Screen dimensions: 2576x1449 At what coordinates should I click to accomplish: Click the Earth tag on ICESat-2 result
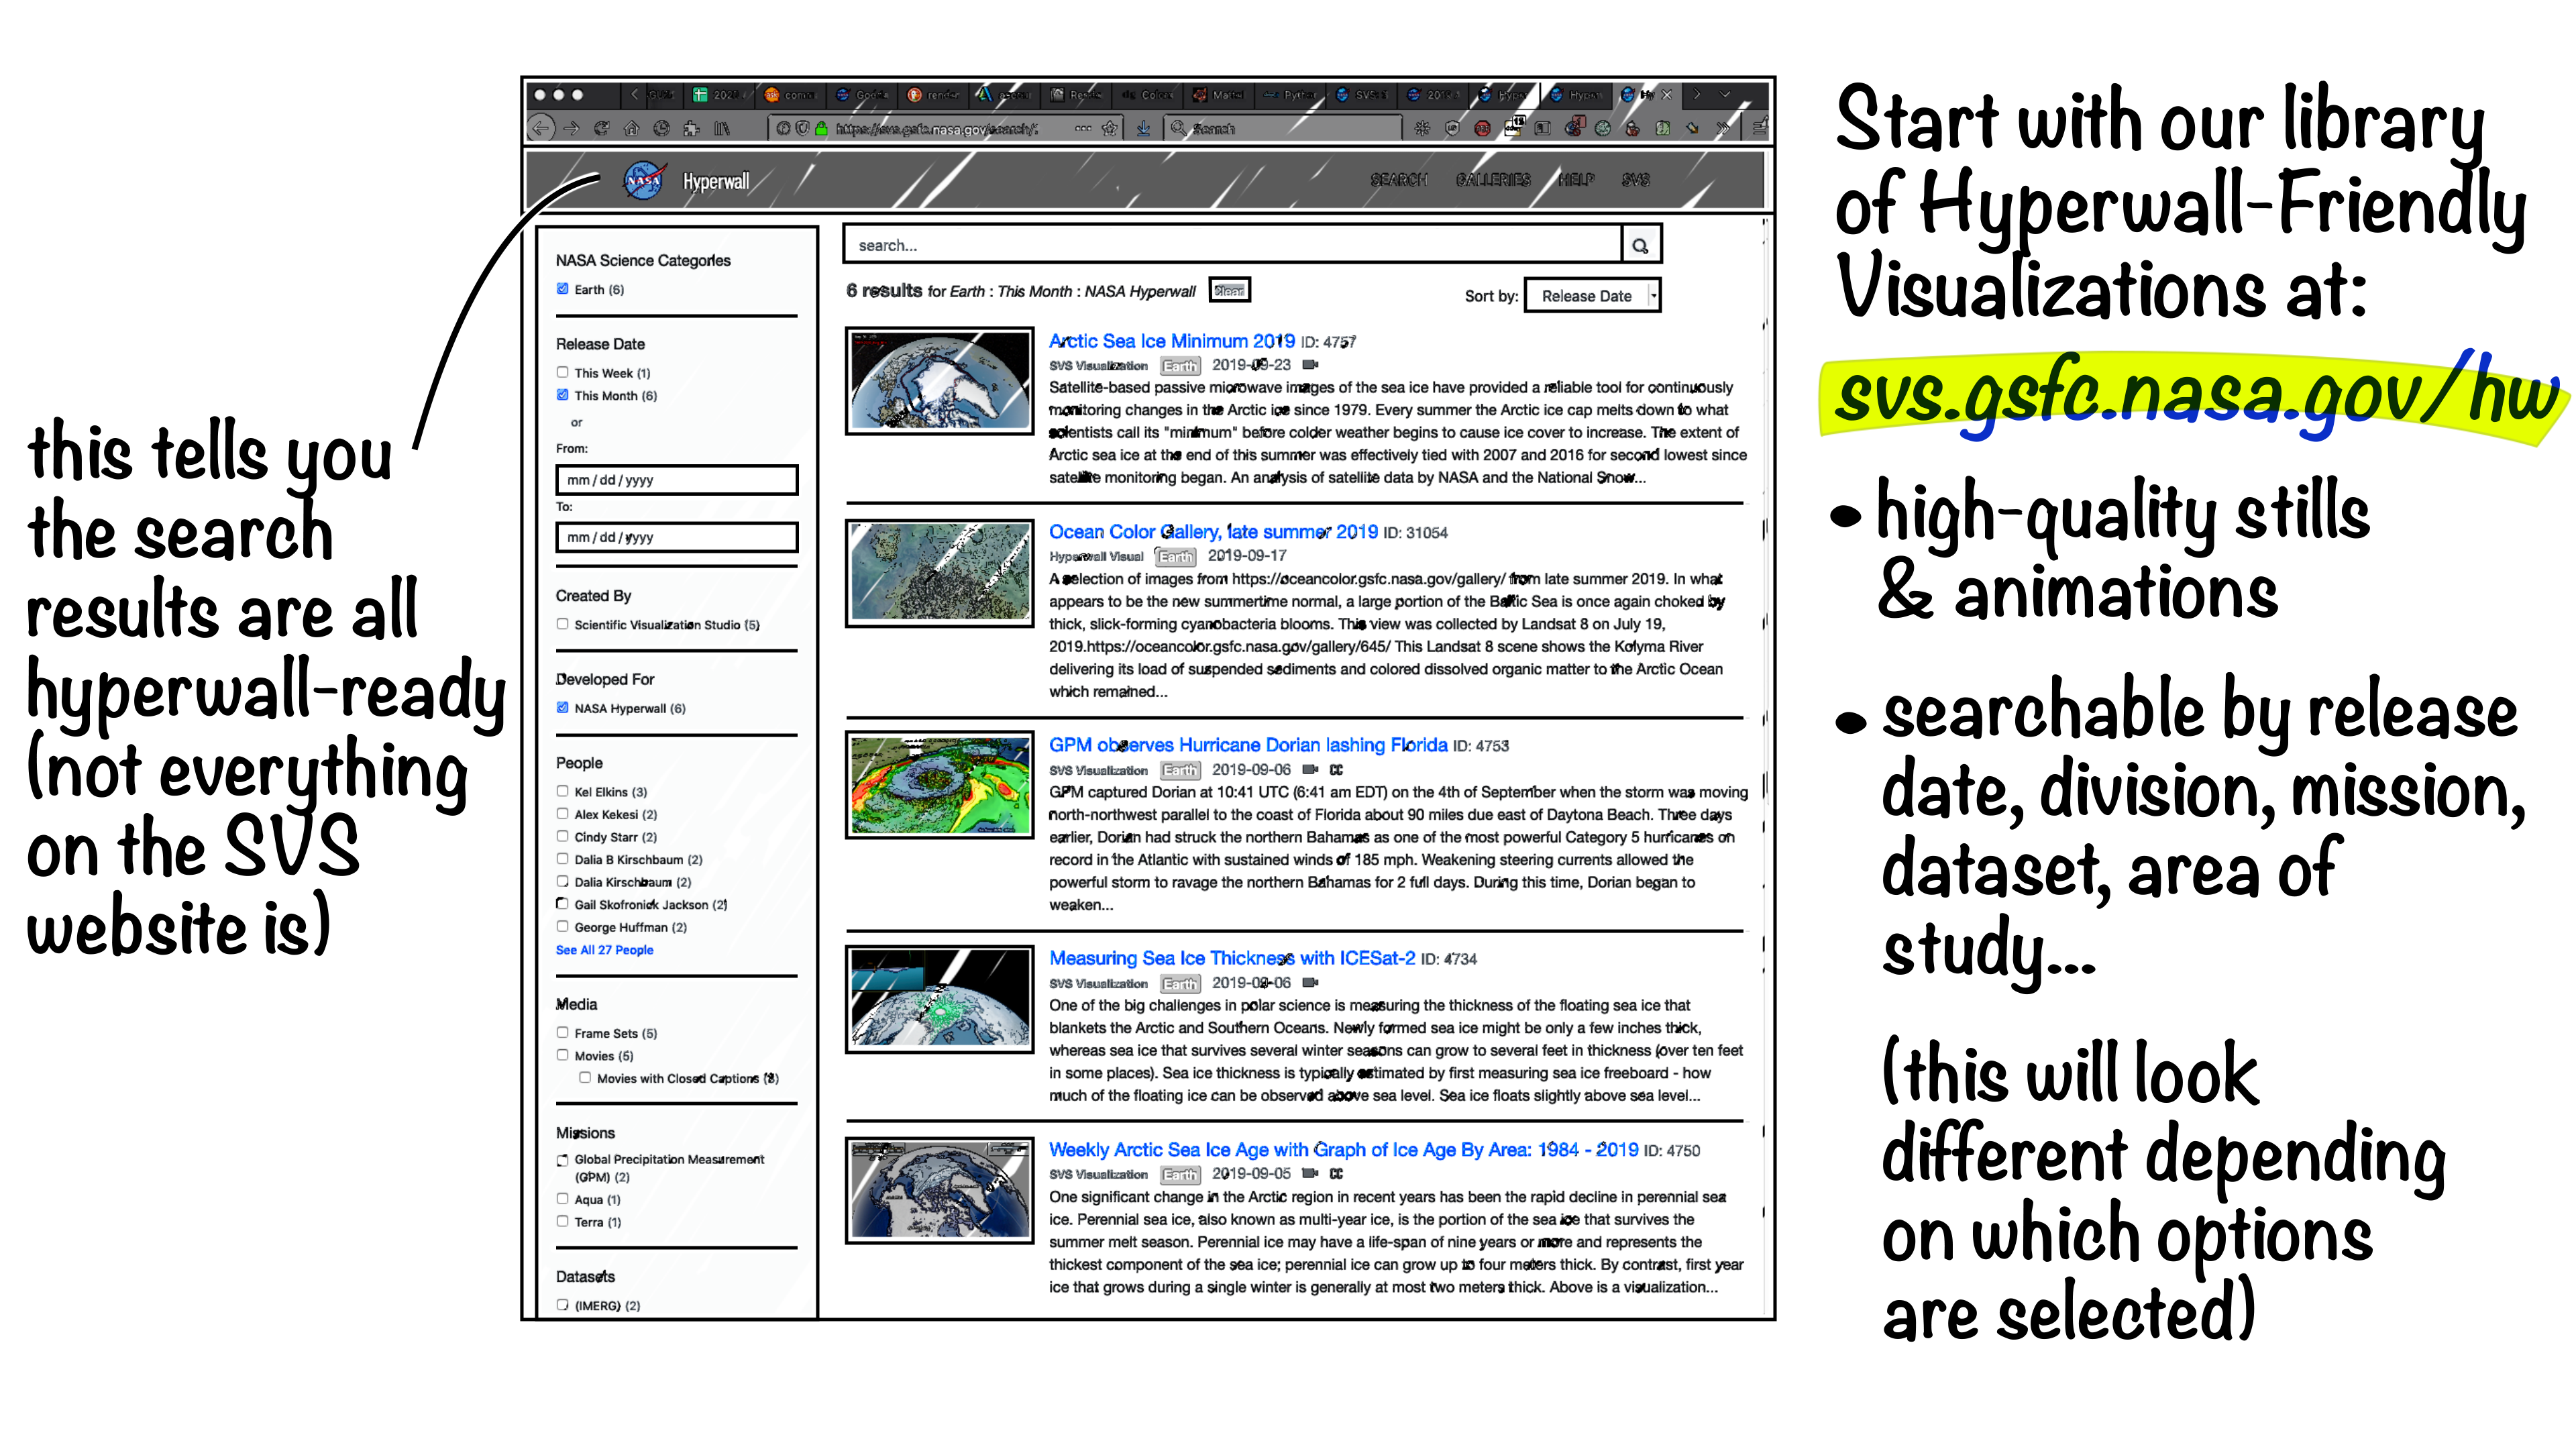(1180, 983)
